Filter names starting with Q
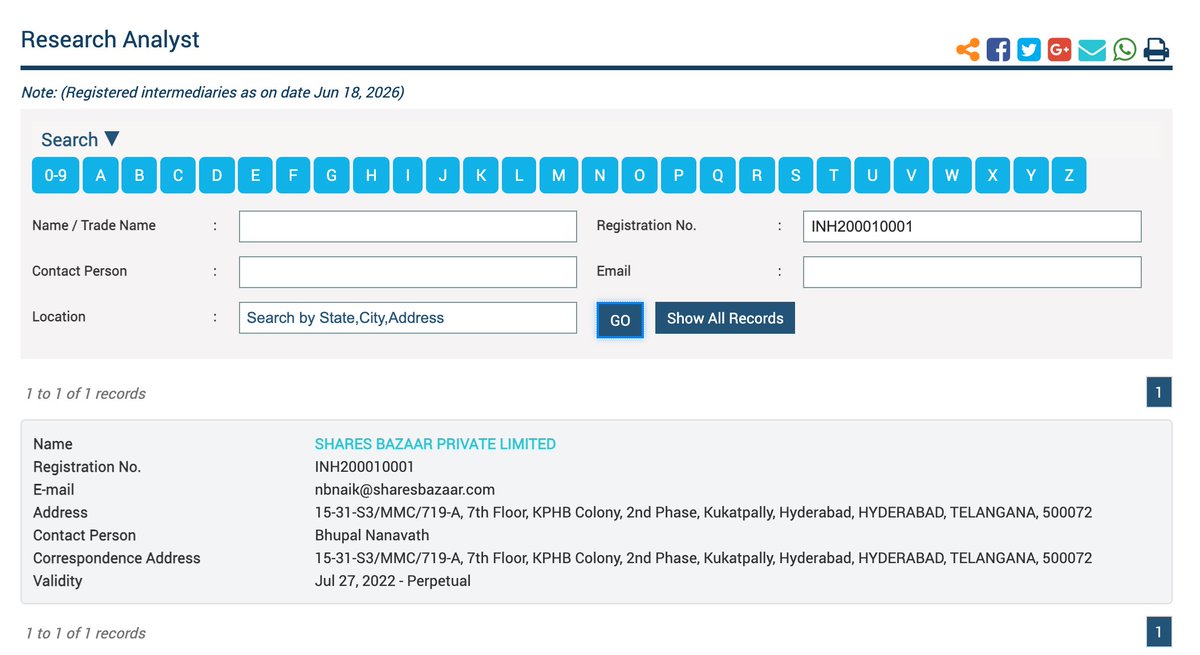The width and height of the screenshot is (1200, 655). (x=718, y=175)
